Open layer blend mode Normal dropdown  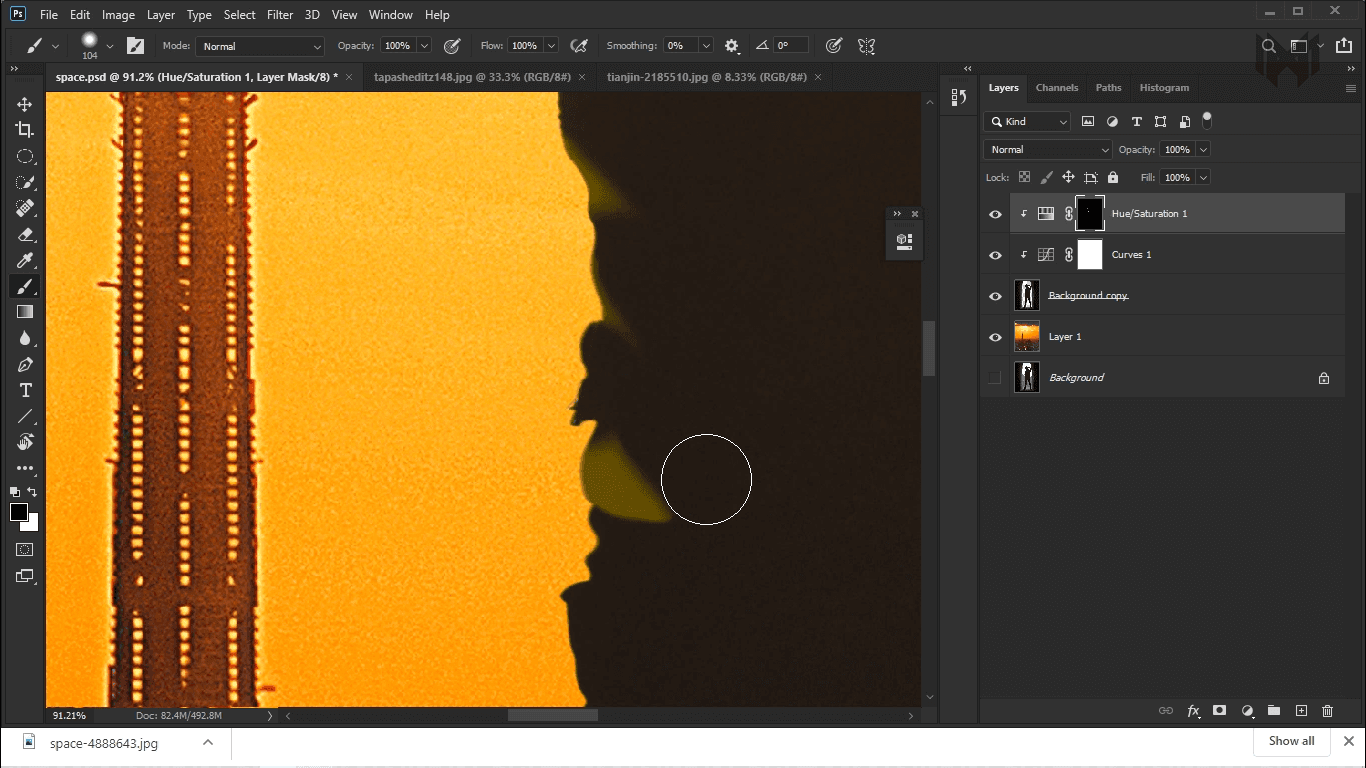pos(1048,149)
